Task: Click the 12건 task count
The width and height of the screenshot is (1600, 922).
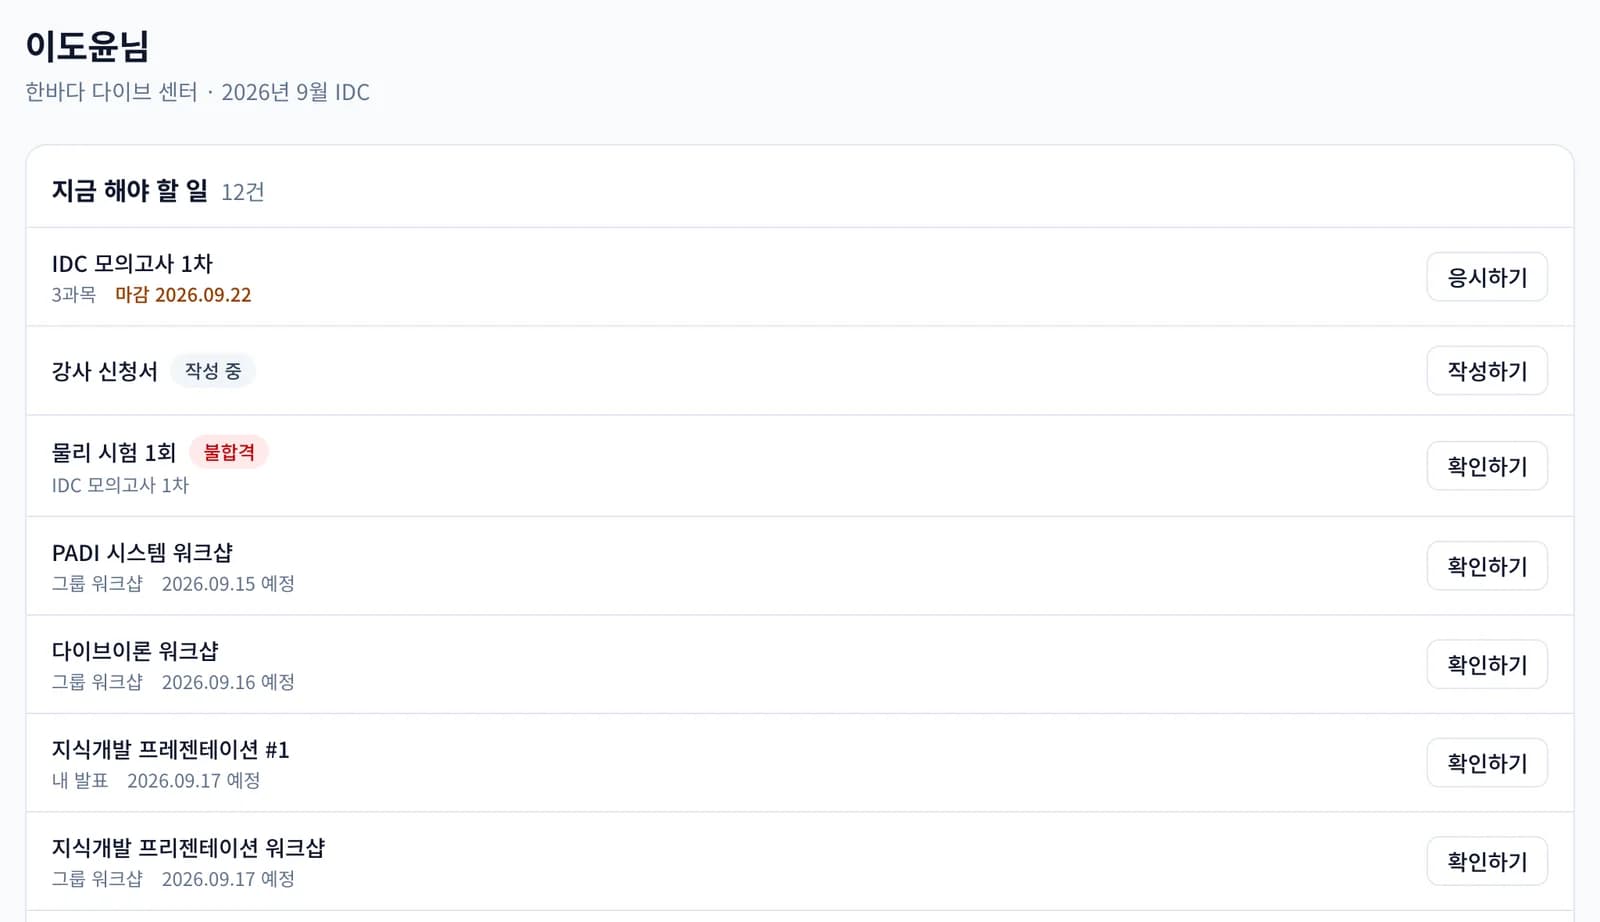Action: click(x=243, y=192)
